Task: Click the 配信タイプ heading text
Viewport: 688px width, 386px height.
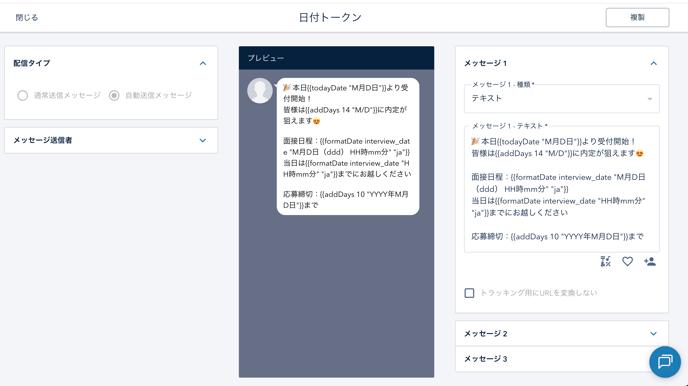Action: point(32,64)
